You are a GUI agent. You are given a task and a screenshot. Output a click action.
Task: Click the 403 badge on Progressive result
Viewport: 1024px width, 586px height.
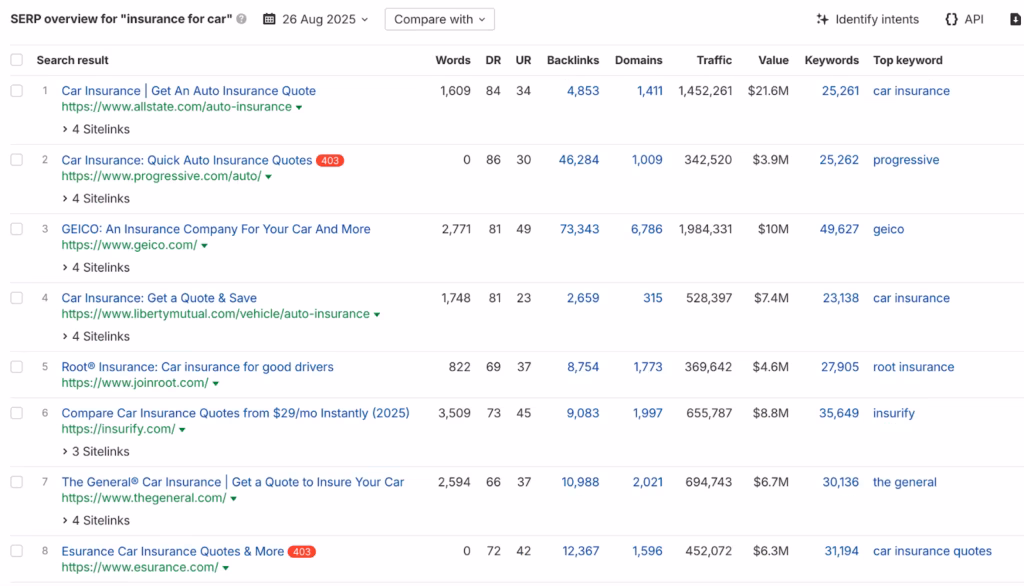[330, 160]
